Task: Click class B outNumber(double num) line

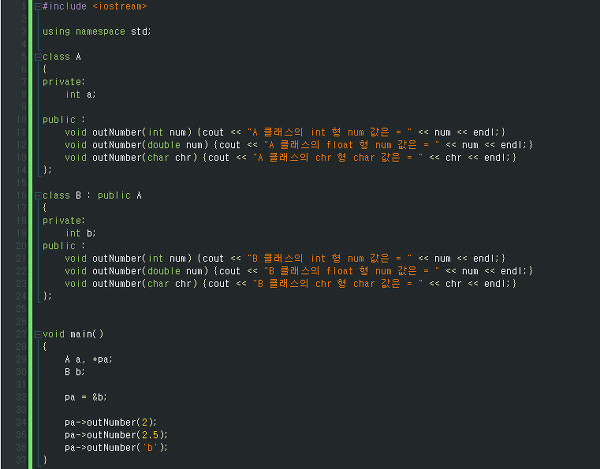Action: click(x=299, y=271)
